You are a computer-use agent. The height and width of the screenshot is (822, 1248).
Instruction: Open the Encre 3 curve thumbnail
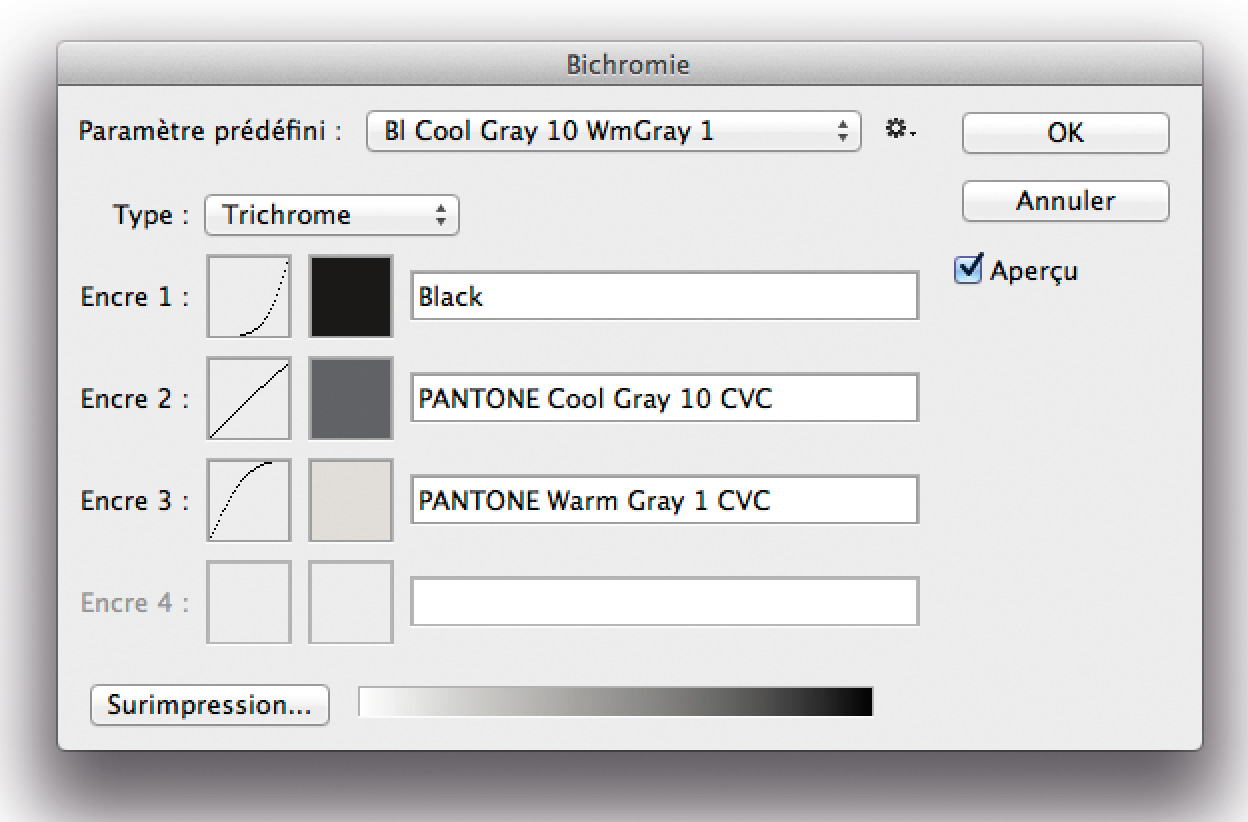click(249, 500)
